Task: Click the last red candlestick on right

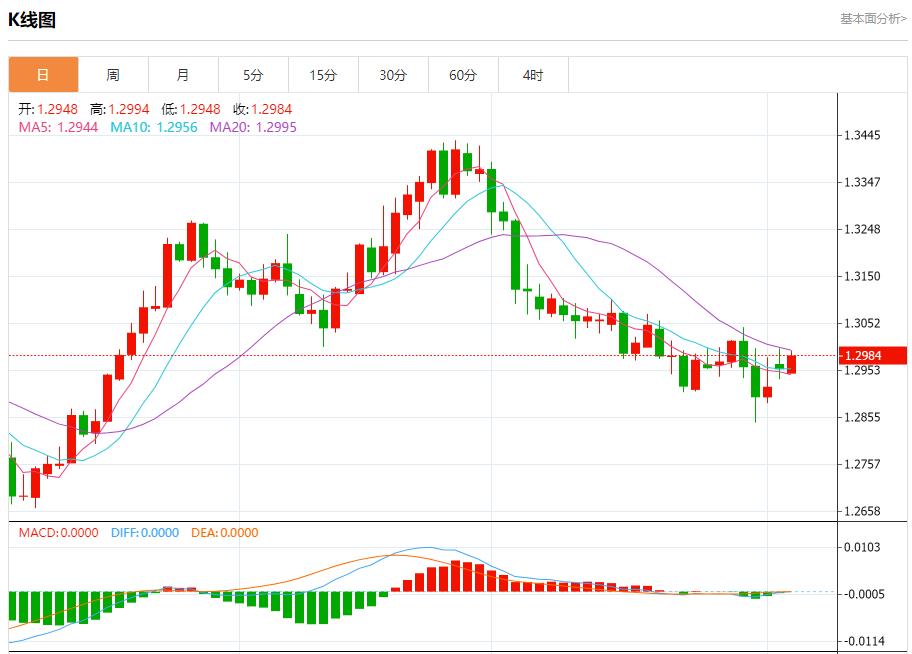Action: click(791, 364)
